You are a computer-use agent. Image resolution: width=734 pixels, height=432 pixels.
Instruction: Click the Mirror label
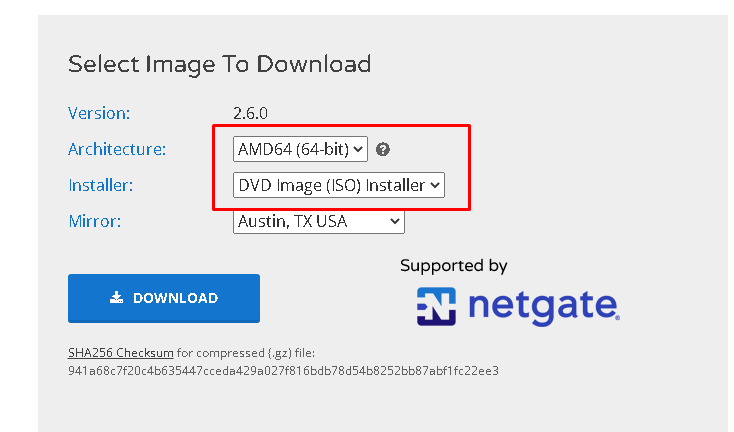pyautogui.click(x=94, y=221)
